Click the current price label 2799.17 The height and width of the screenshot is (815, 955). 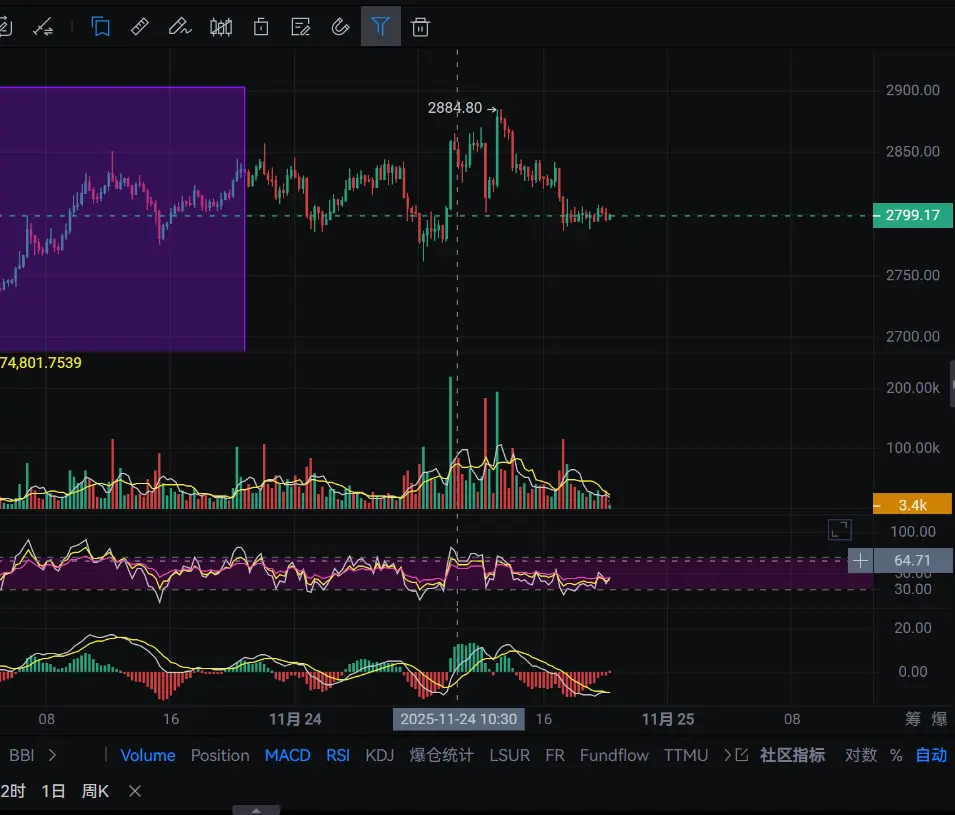(912, 215)
